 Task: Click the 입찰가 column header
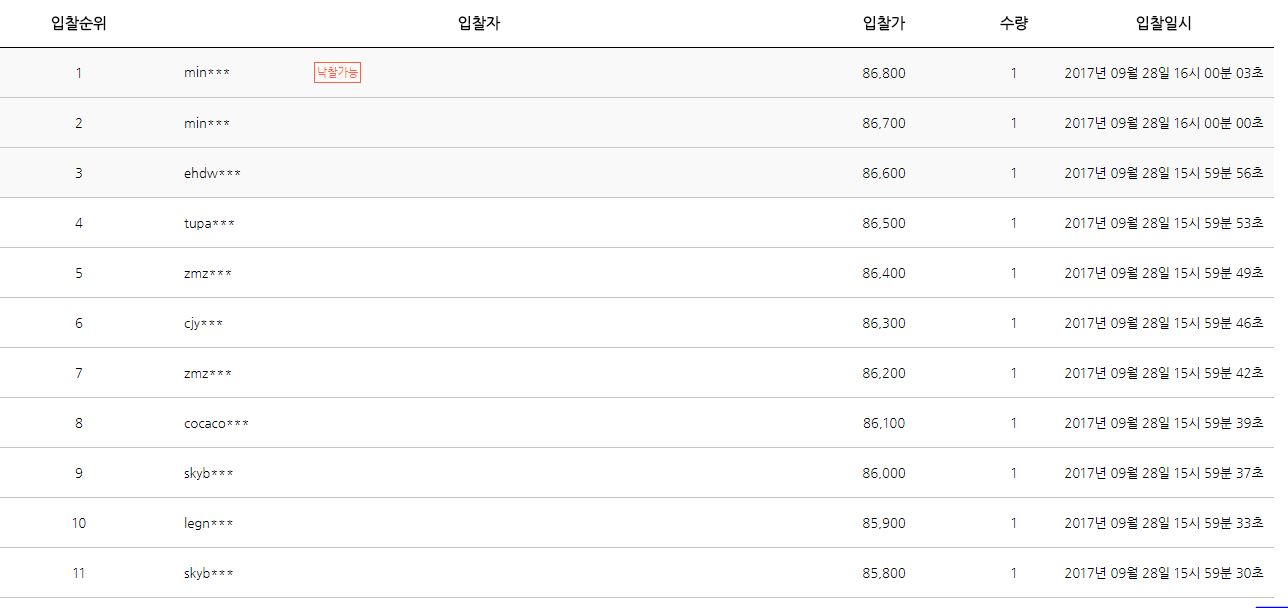pyautogui.click(x=884, y=24)
